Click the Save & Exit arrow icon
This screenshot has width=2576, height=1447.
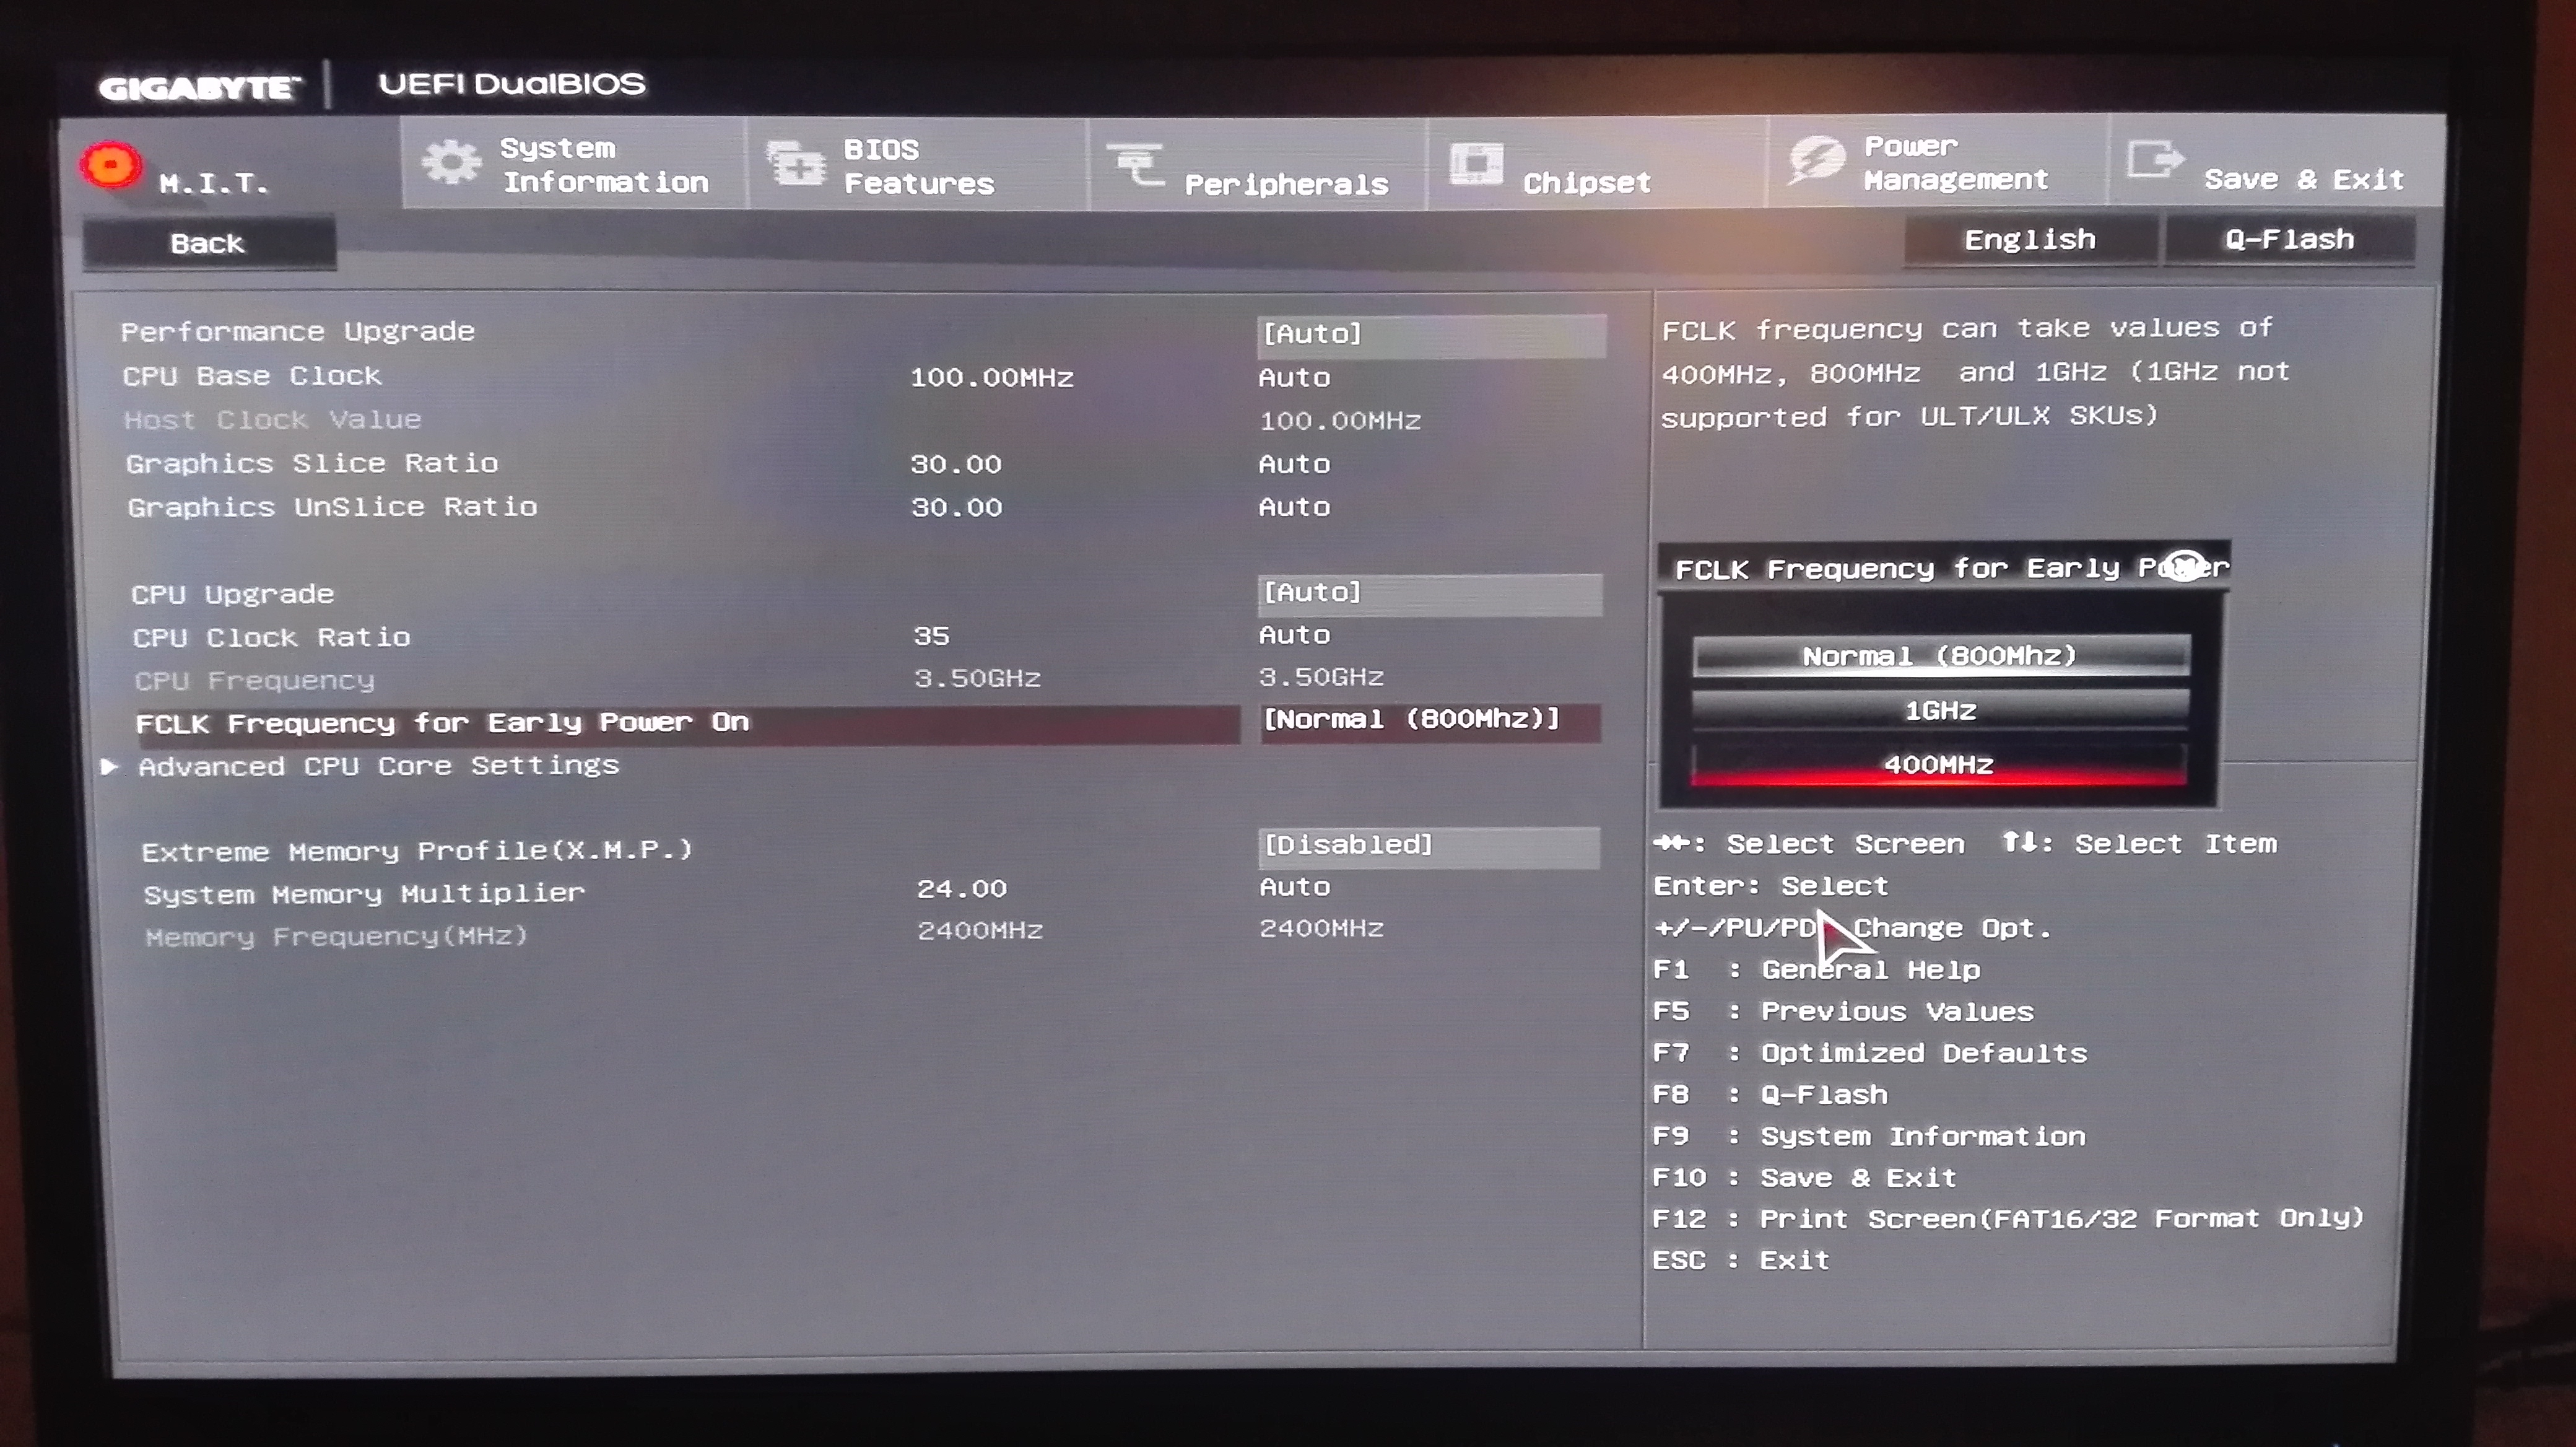pos(2153,160)
